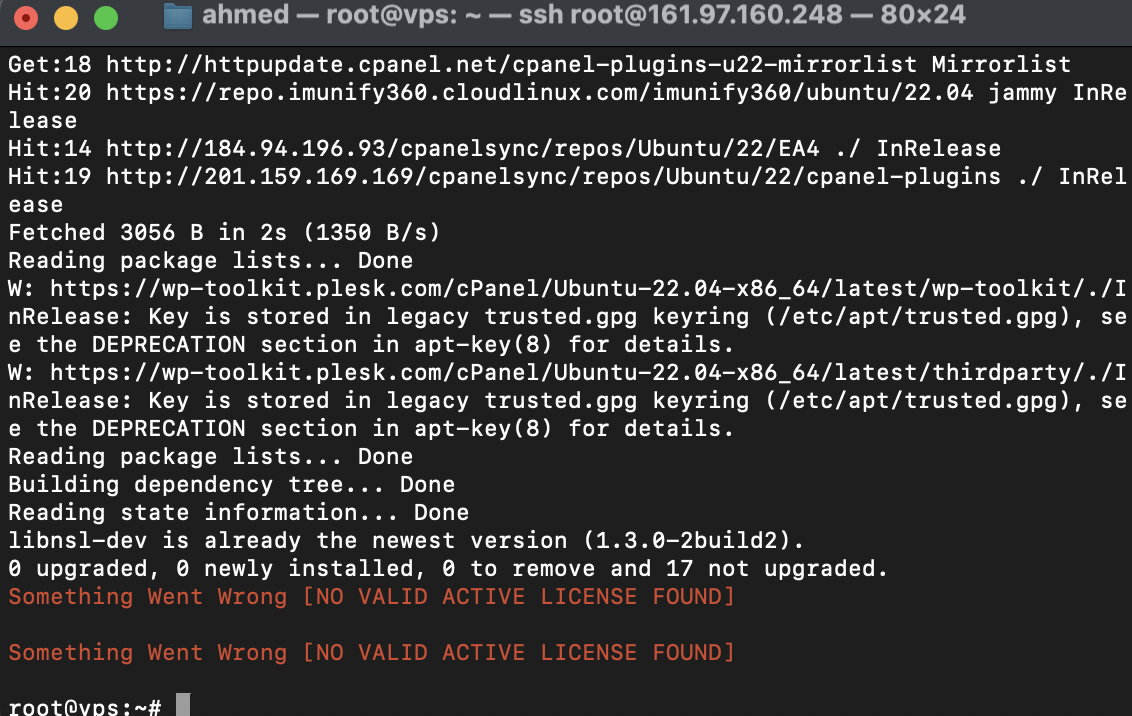This screenshot has height=716, width=1132.
Task: Click the wp-toolkit.plesk.com wp-toolkit URL
Action: 588,289
